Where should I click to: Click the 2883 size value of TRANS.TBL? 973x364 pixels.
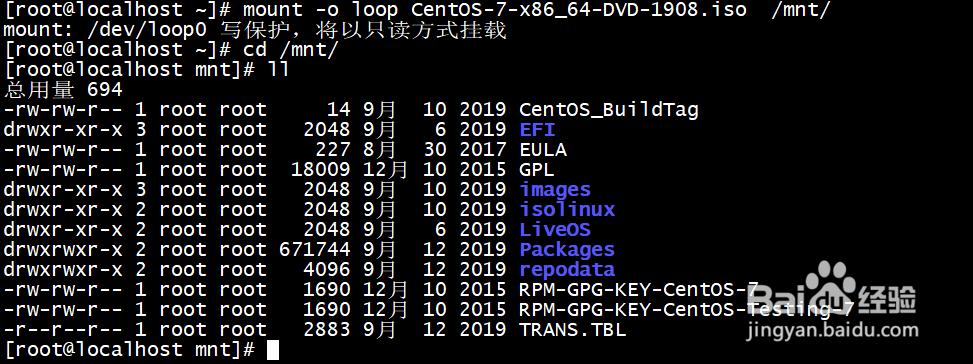click(x=326, y=329)
